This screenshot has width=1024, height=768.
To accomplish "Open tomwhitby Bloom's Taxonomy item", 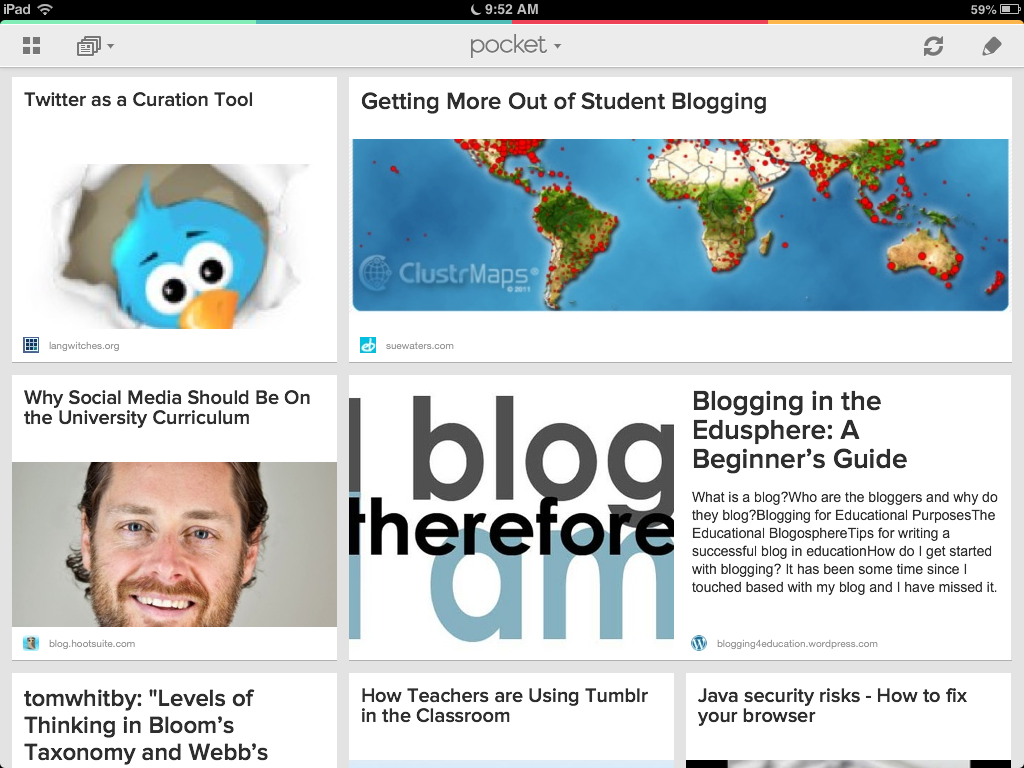I will point(146,725).
